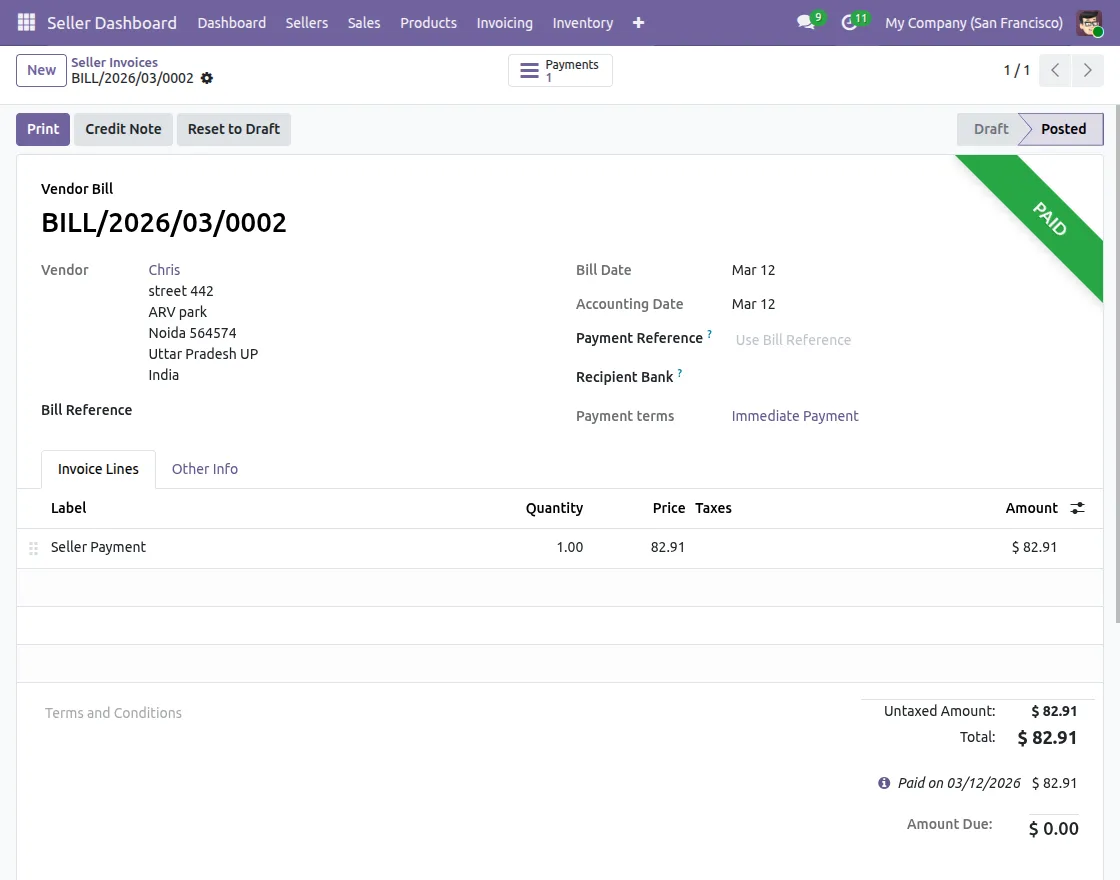
Task: Open vendor Chris link
Action: click(164, 270)
